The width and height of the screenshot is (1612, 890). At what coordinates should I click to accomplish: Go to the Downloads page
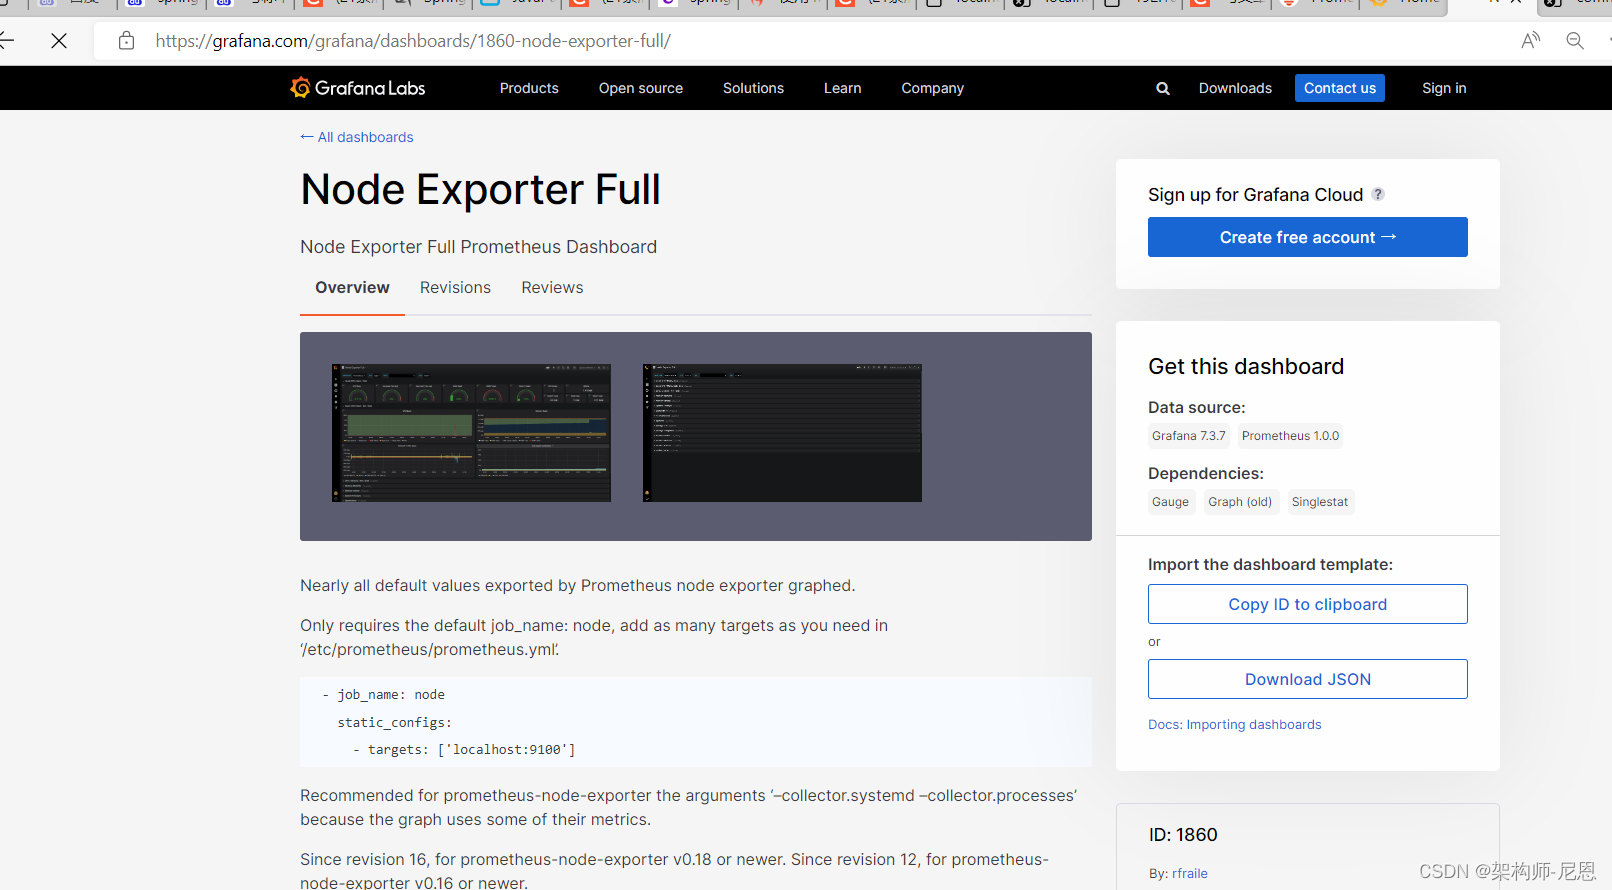click(1235, 88)
